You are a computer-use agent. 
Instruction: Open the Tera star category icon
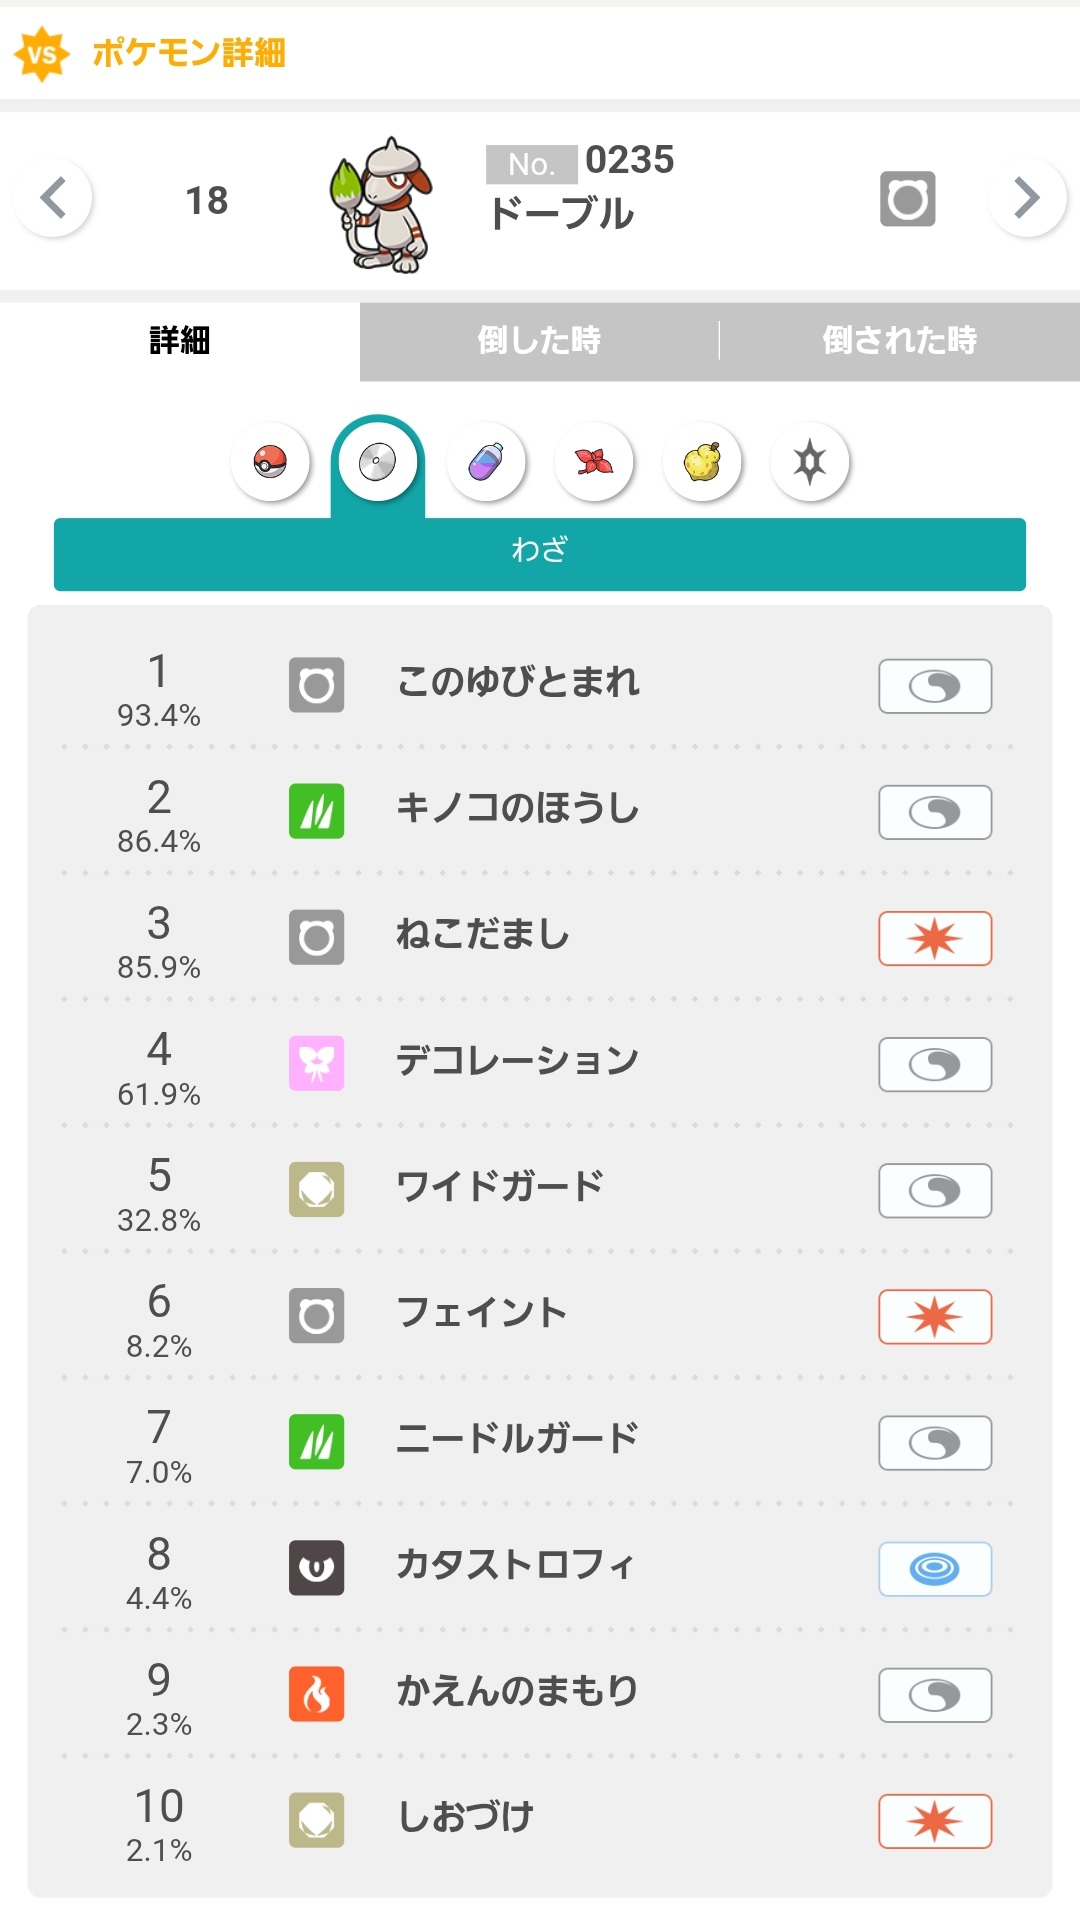[810, 462]
